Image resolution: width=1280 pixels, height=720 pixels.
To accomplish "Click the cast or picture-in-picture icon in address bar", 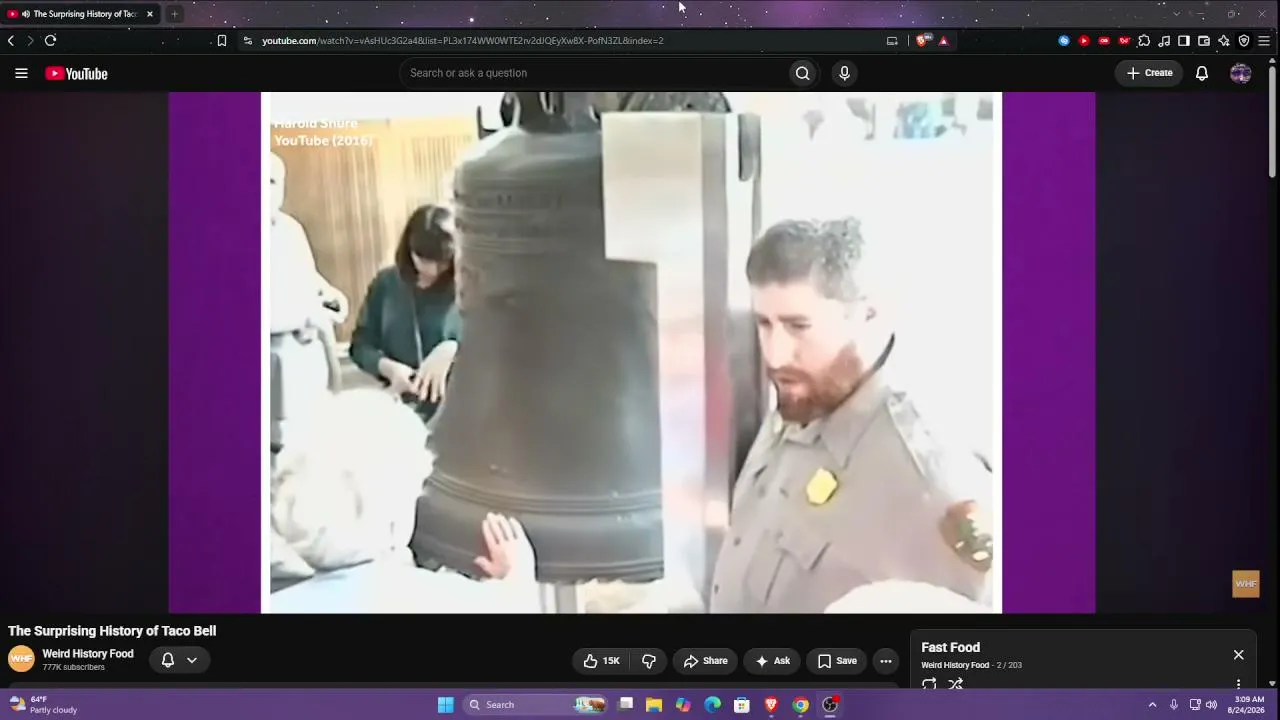I will pos(892,41).
